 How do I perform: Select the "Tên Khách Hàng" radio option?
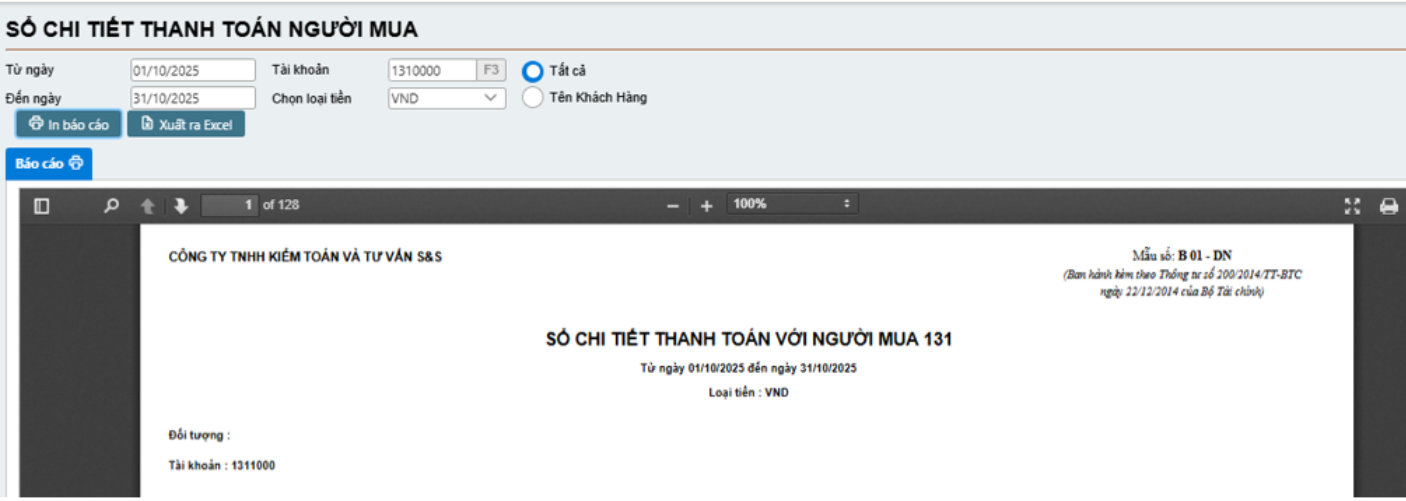tap(534, 98)
